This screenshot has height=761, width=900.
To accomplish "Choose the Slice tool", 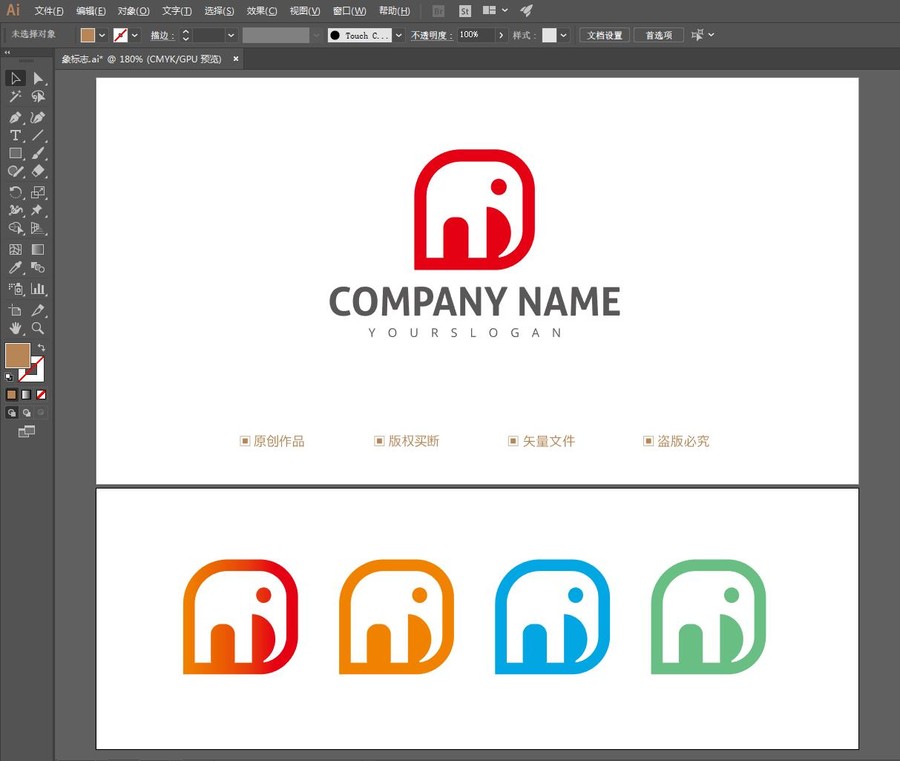I will [x=38, y=310].
